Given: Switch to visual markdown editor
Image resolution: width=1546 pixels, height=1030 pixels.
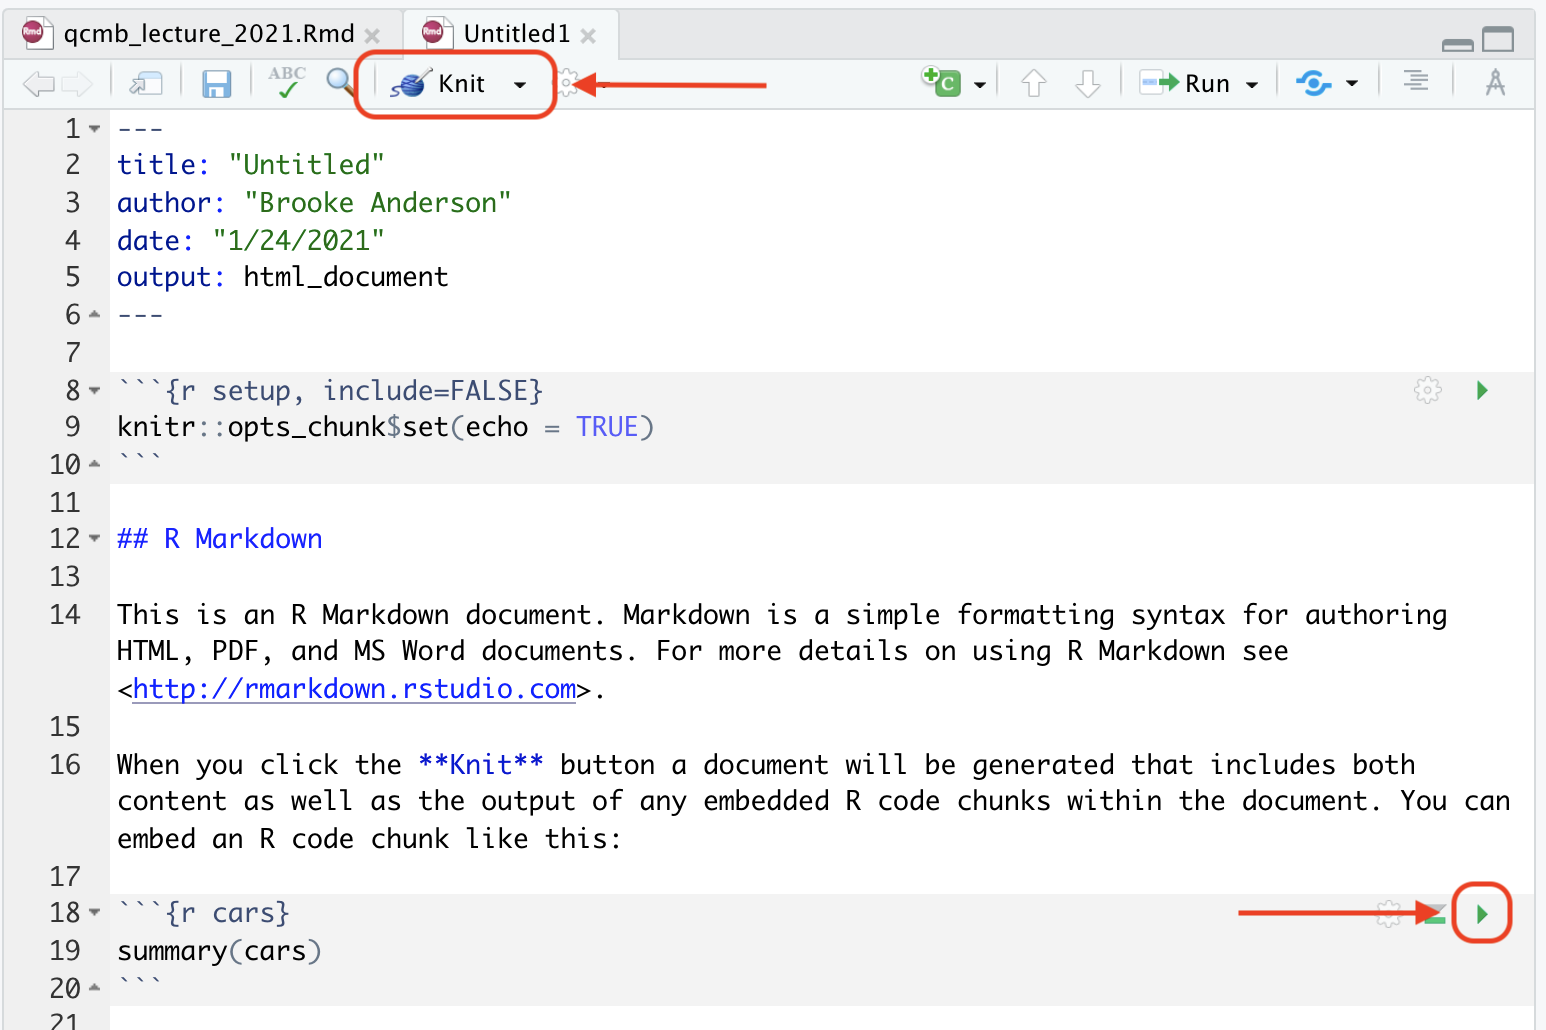Looking at the screenshot, I should (x=1495, y=82).
